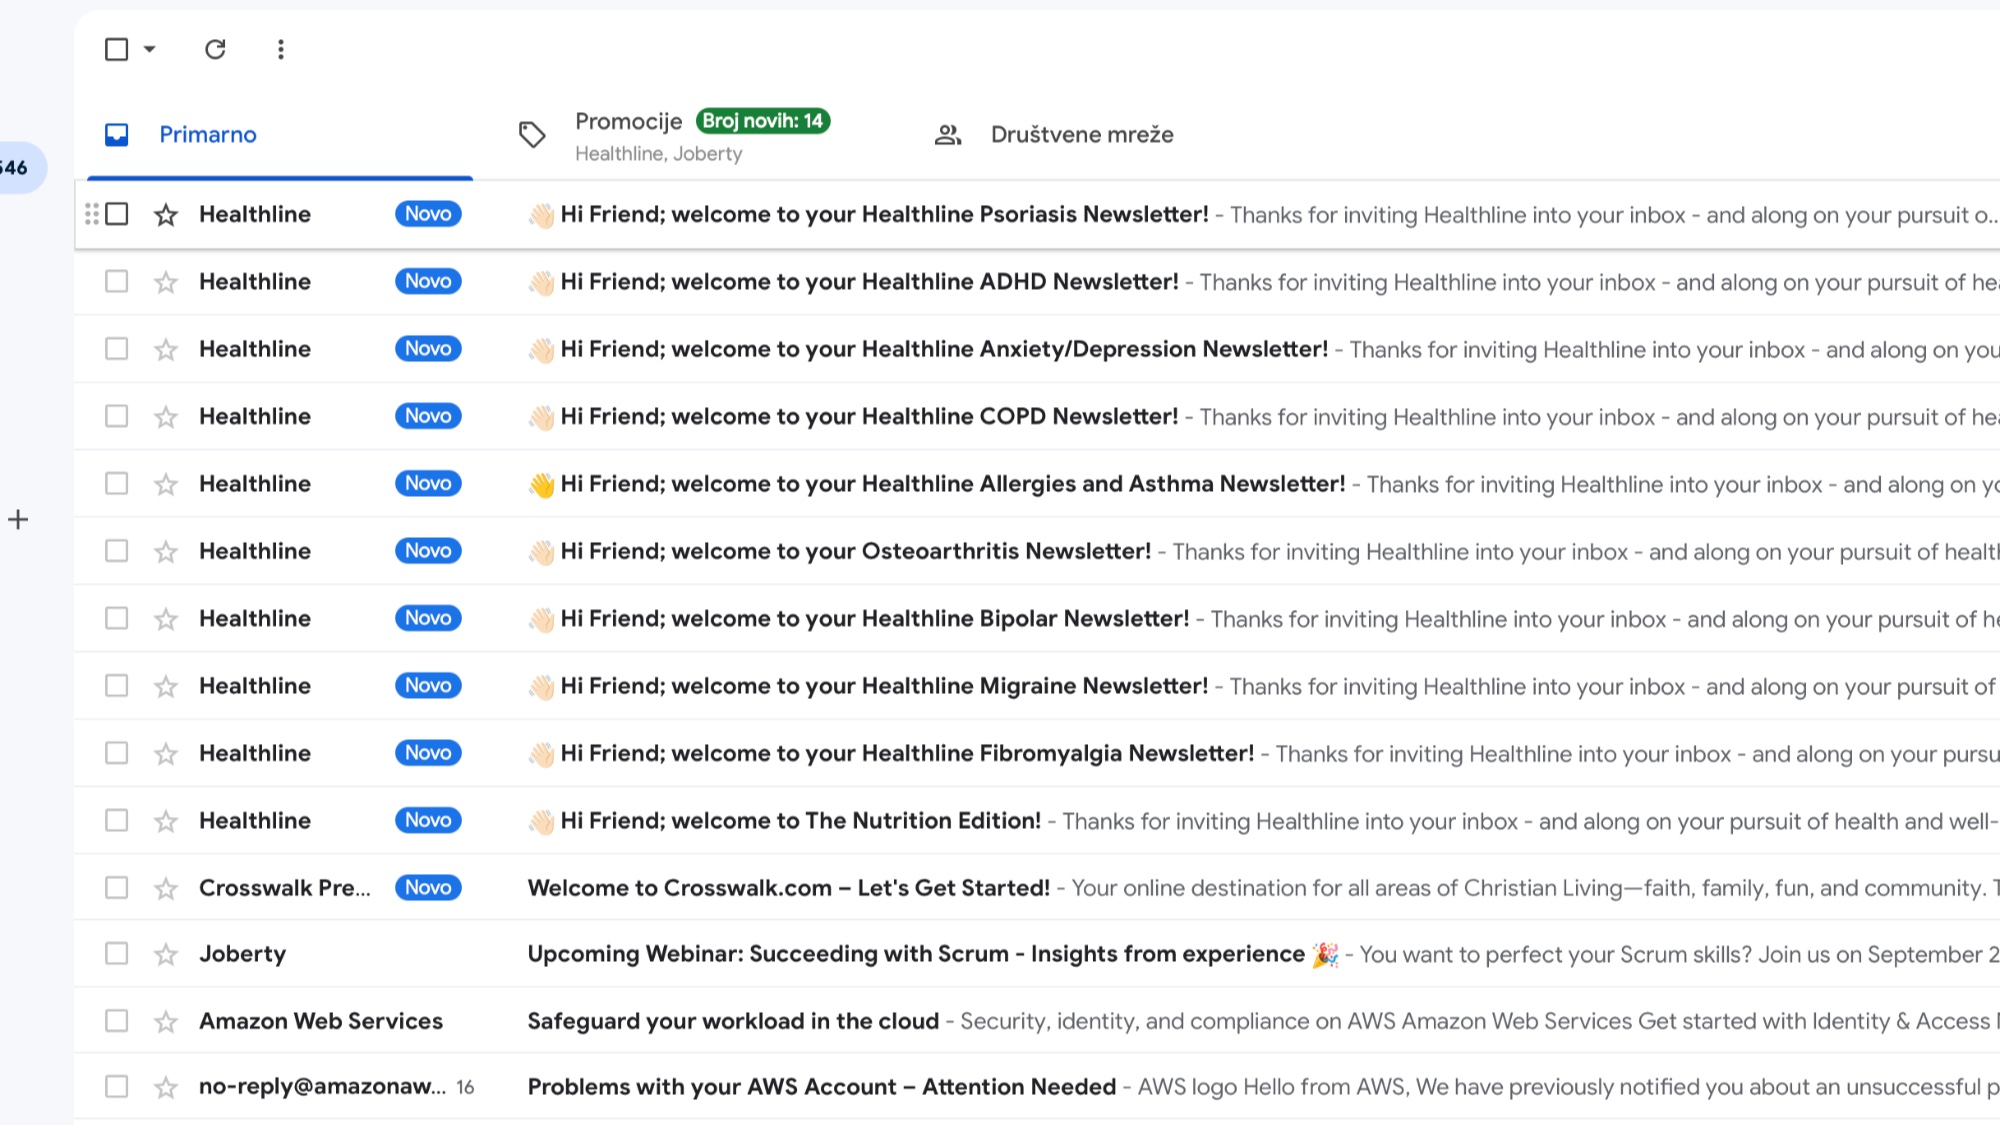Select the Psoriasis Newsletter email checkbox
This screenshot has width=2000, height=1125.
(x=117, y=214)
